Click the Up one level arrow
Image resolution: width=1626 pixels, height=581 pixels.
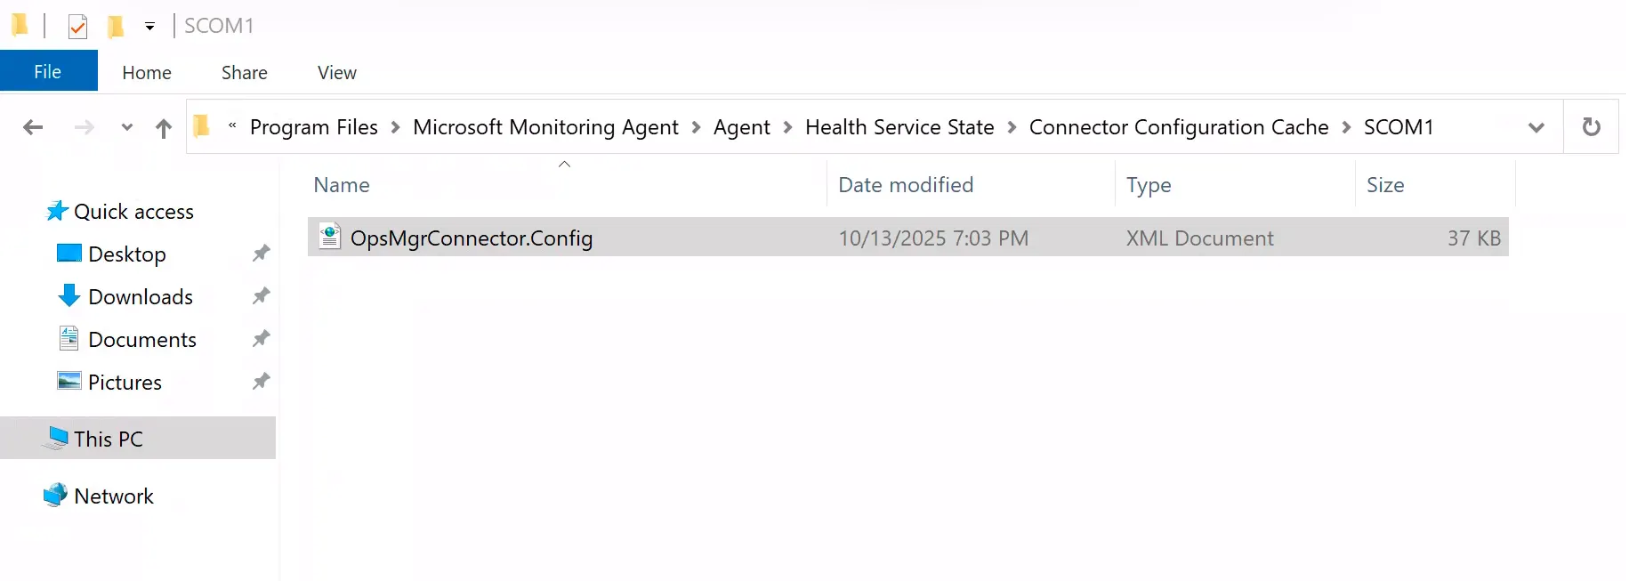pyautogui.click(x=164, y=127)
